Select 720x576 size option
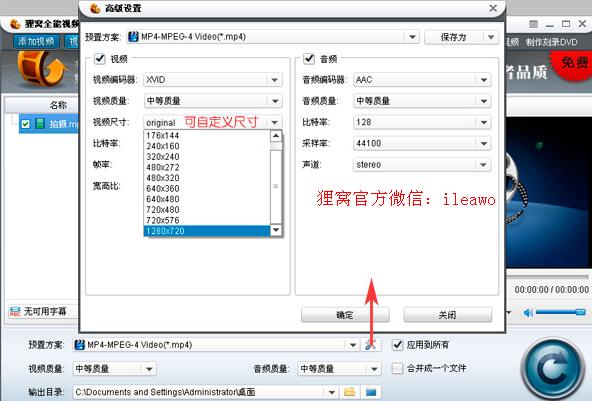Screen dimensions: 592x401 [207, 220]
